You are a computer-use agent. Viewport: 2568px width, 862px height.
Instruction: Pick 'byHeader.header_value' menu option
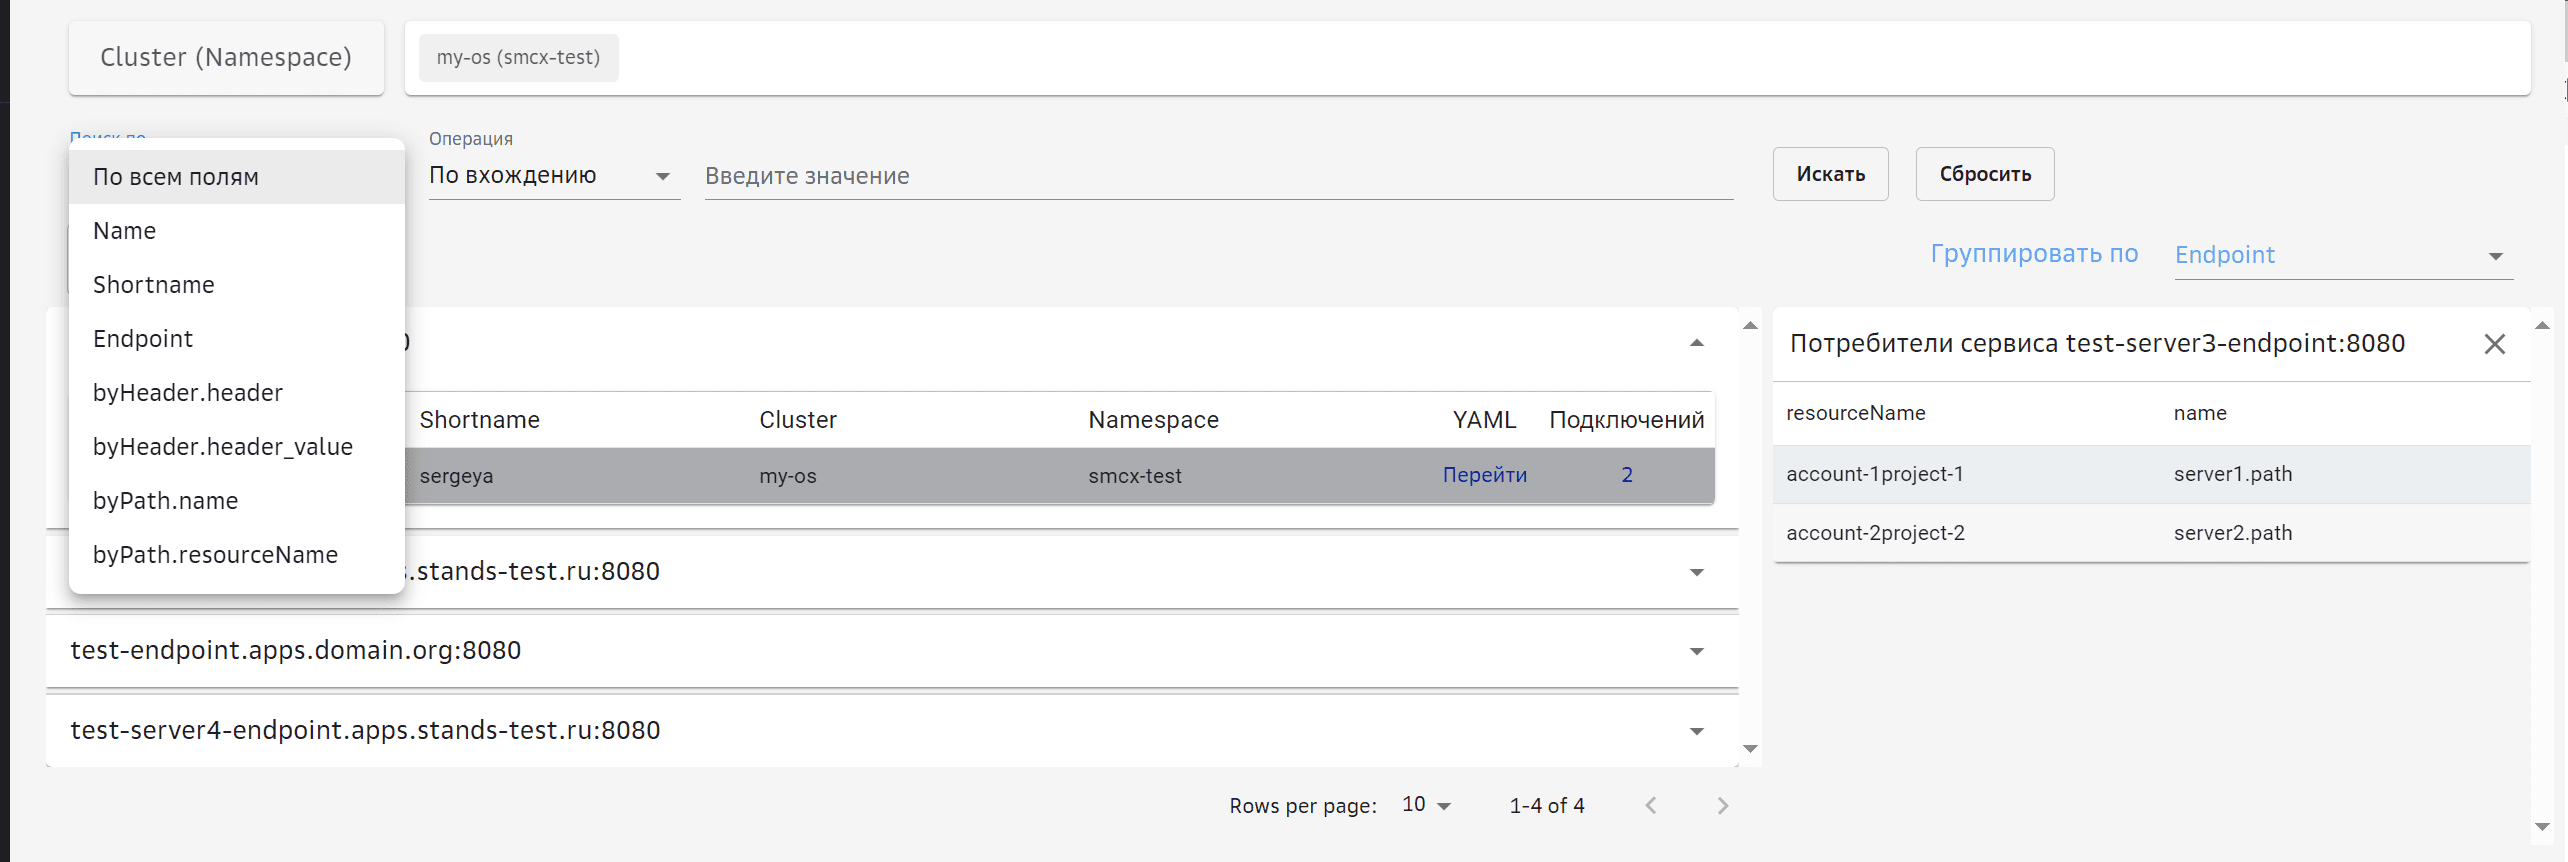[223, 447]
